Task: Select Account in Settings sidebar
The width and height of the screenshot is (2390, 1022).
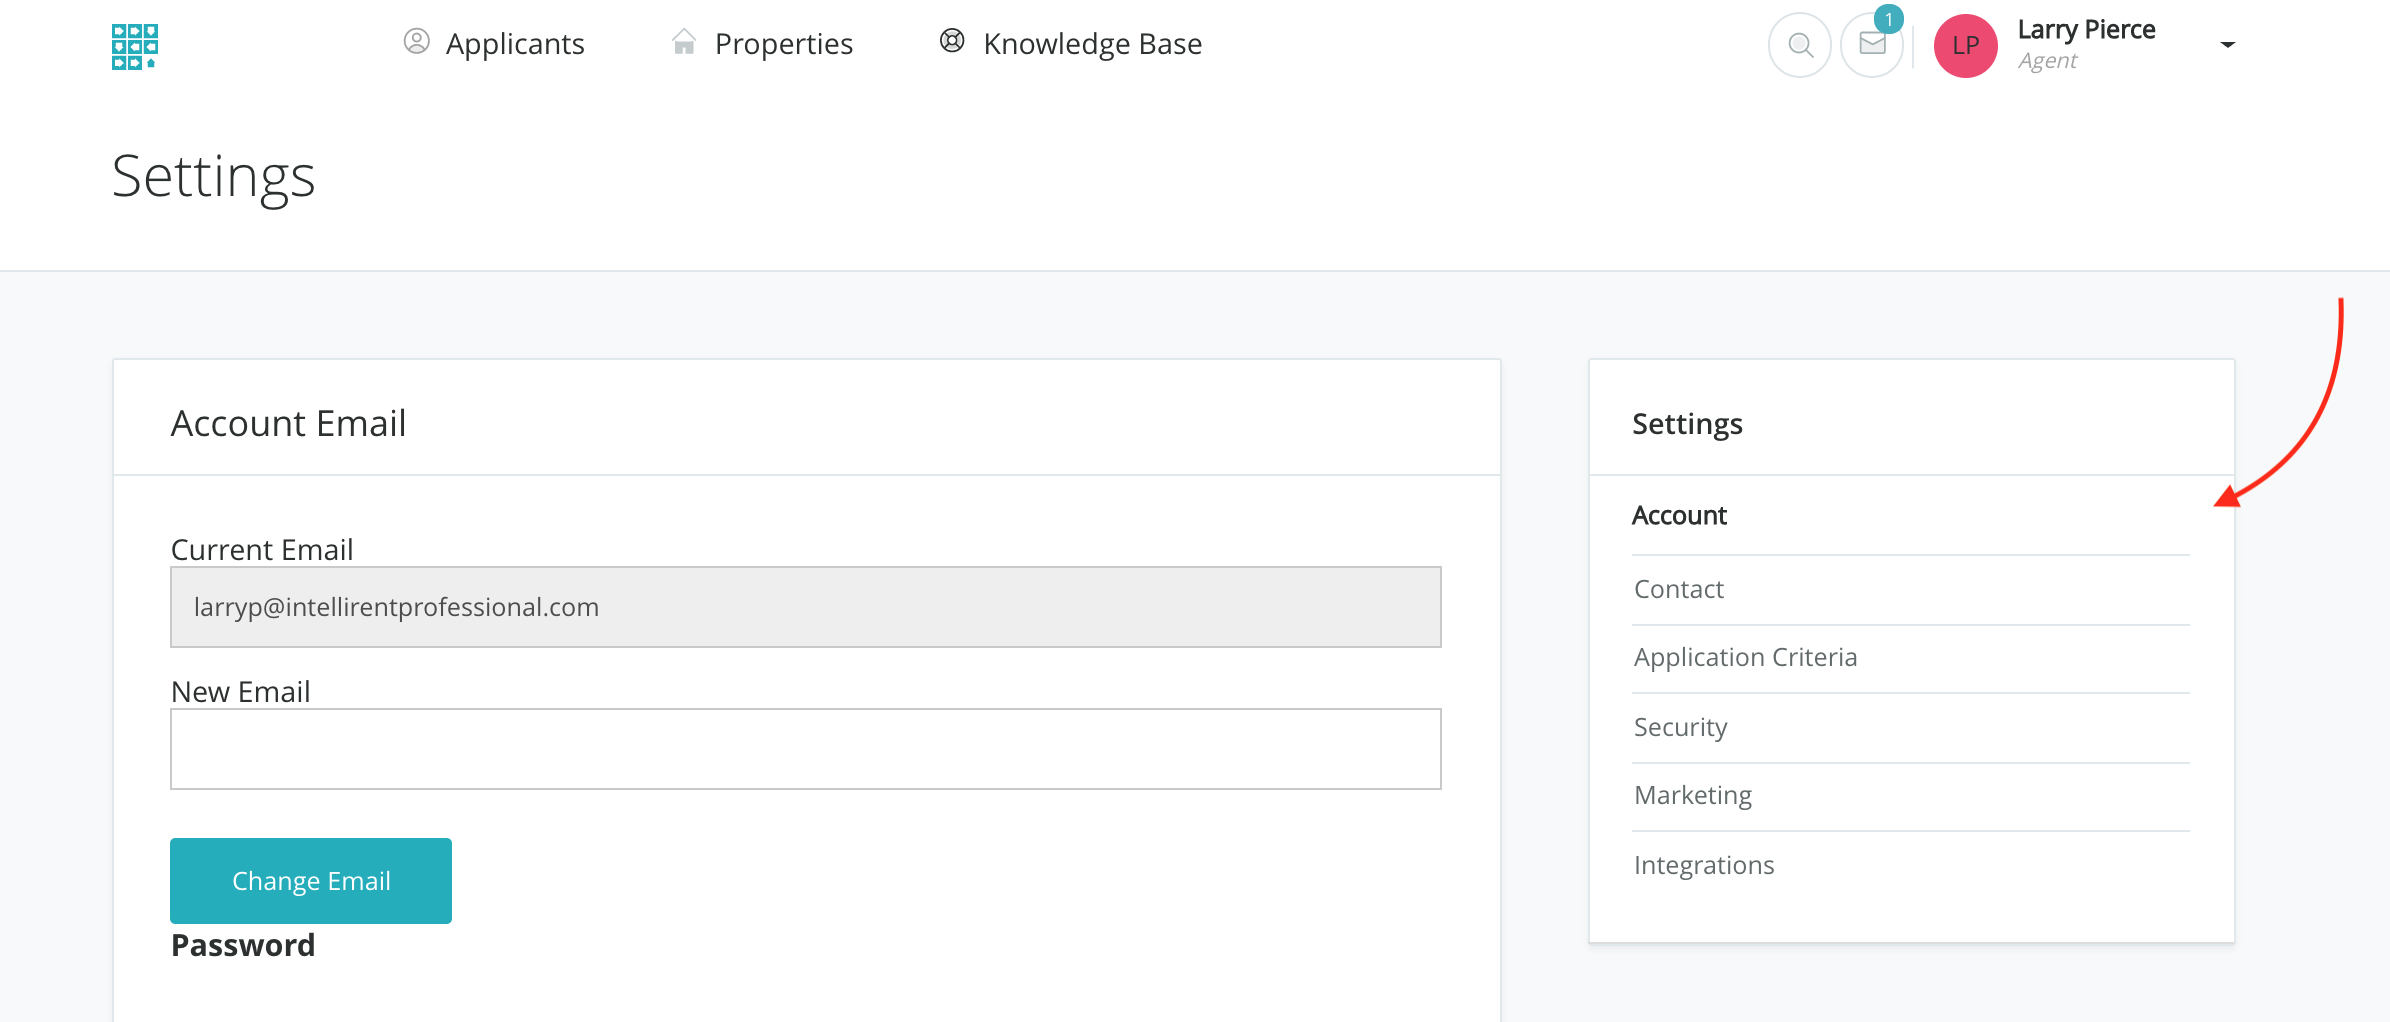Action: pos(1679,516)
